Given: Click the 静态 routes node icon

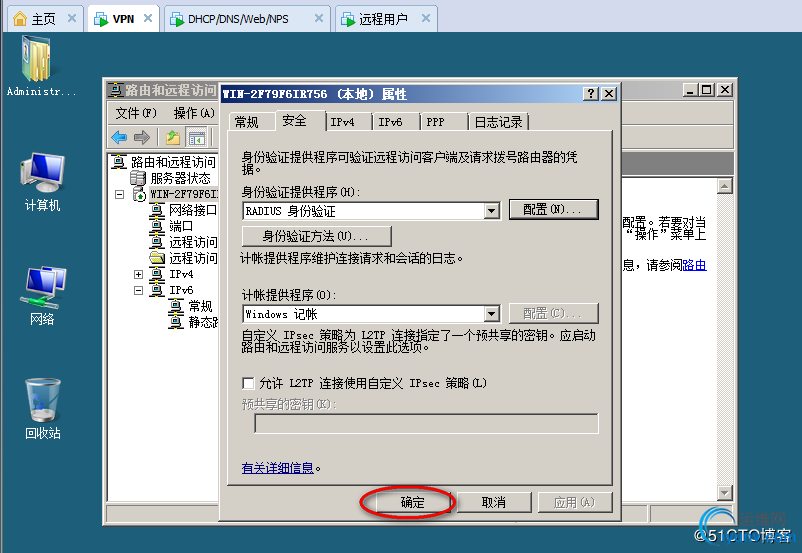Looking at the screenshot, I should 176,322.
